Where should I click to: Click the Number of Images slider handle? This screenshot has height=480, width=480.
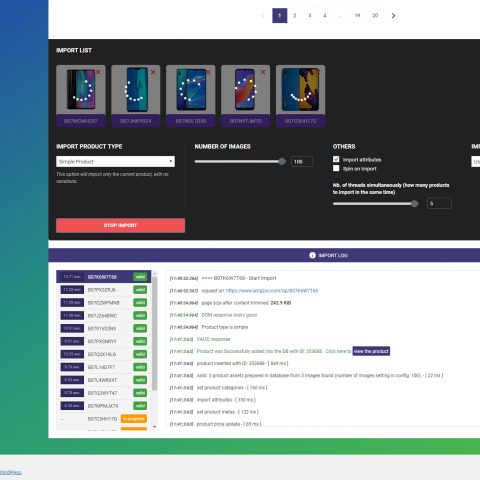[282, 162]
